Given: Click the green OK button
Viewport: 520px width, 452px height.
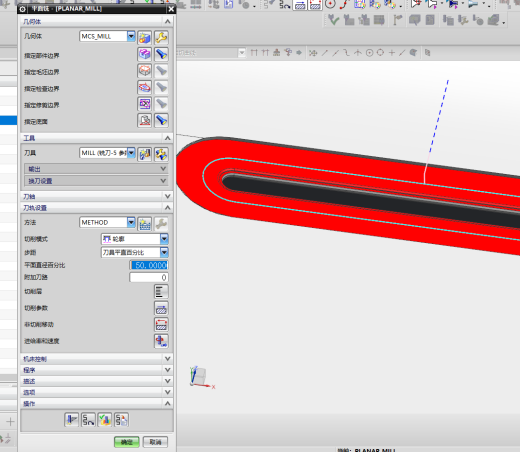Looking at the screenshot, I should tap(127, 442).
